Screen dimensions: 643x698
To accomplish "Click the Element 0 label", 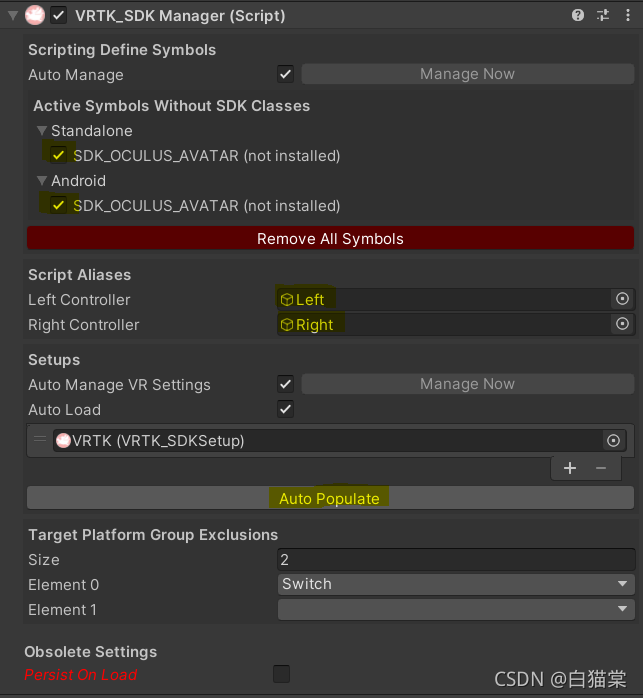I will pos(63,584).
